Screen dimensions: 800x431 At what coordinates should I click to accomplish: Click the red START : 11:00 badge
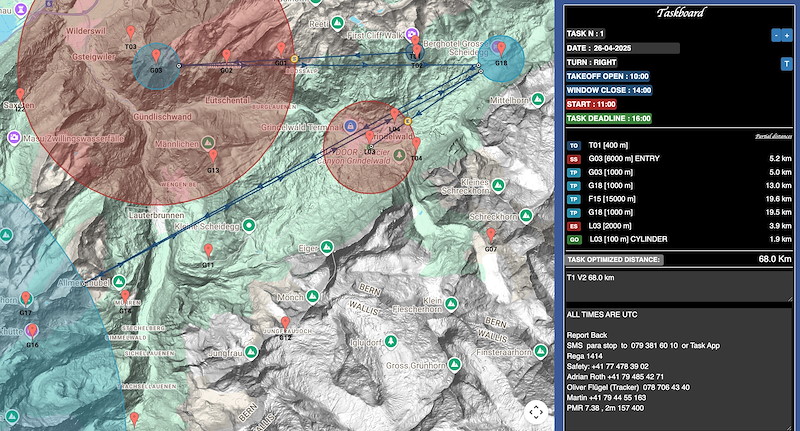tap(591, 104)
